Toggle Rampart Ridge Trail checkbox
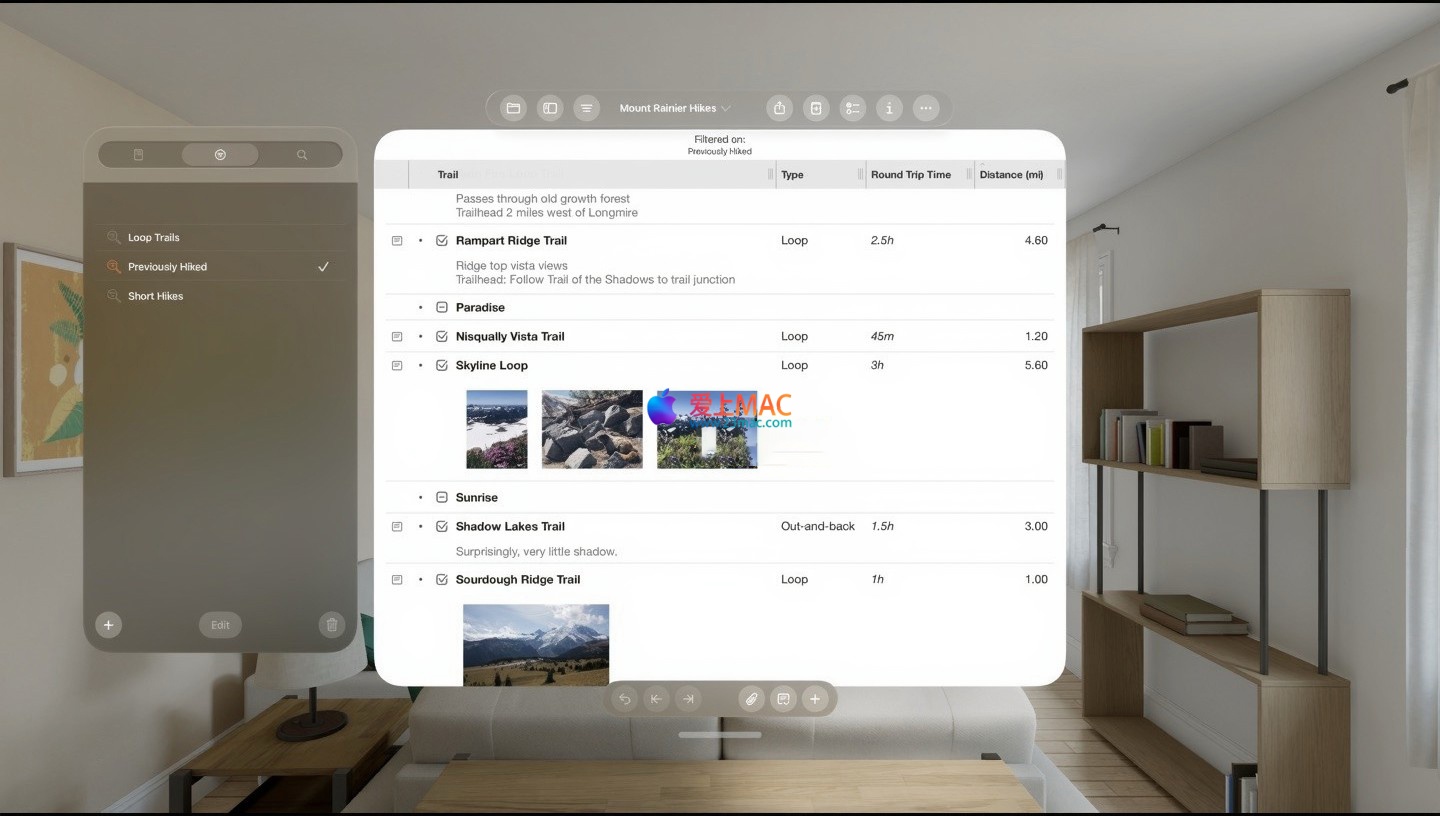This screenshot has height=816, width=1440. (442, 240)
